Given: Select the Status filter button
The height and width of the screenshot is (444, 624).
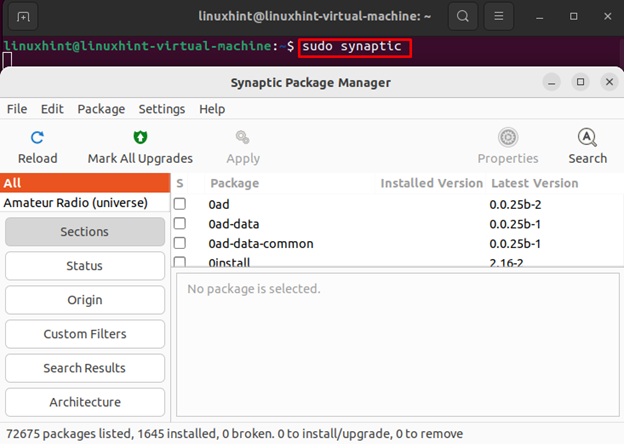Looking at the screenshot, I should click(x=85, y=266).
